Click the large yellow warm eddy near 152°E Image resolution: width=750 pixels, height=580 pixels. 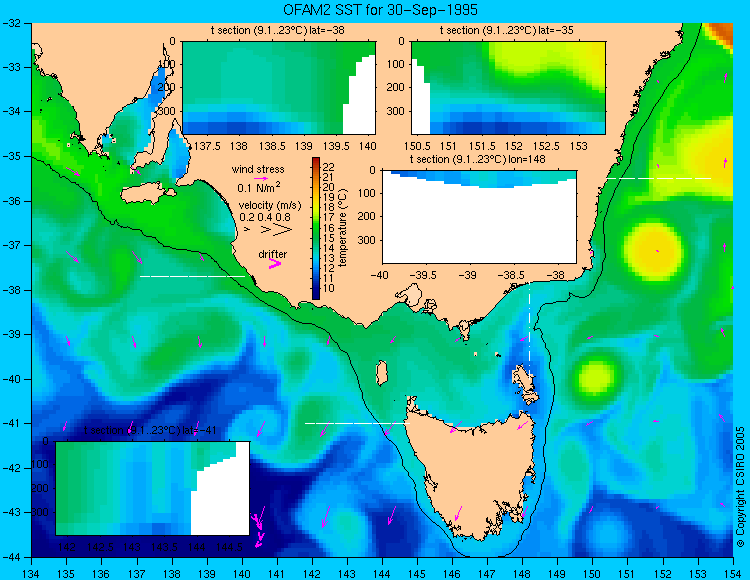pos(652,251)
